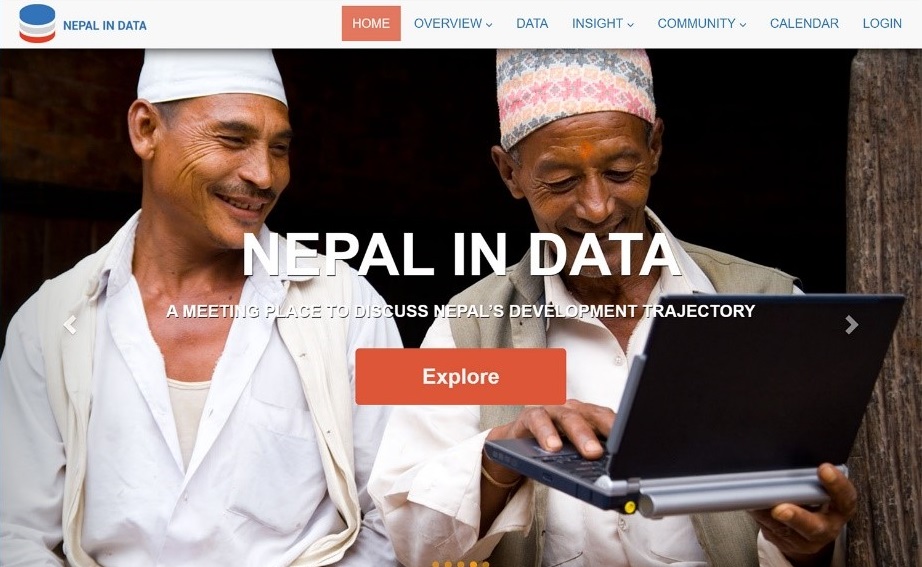Select the first carousel indicator dot
Screen dimensions: 922x567
pos(436,564)
